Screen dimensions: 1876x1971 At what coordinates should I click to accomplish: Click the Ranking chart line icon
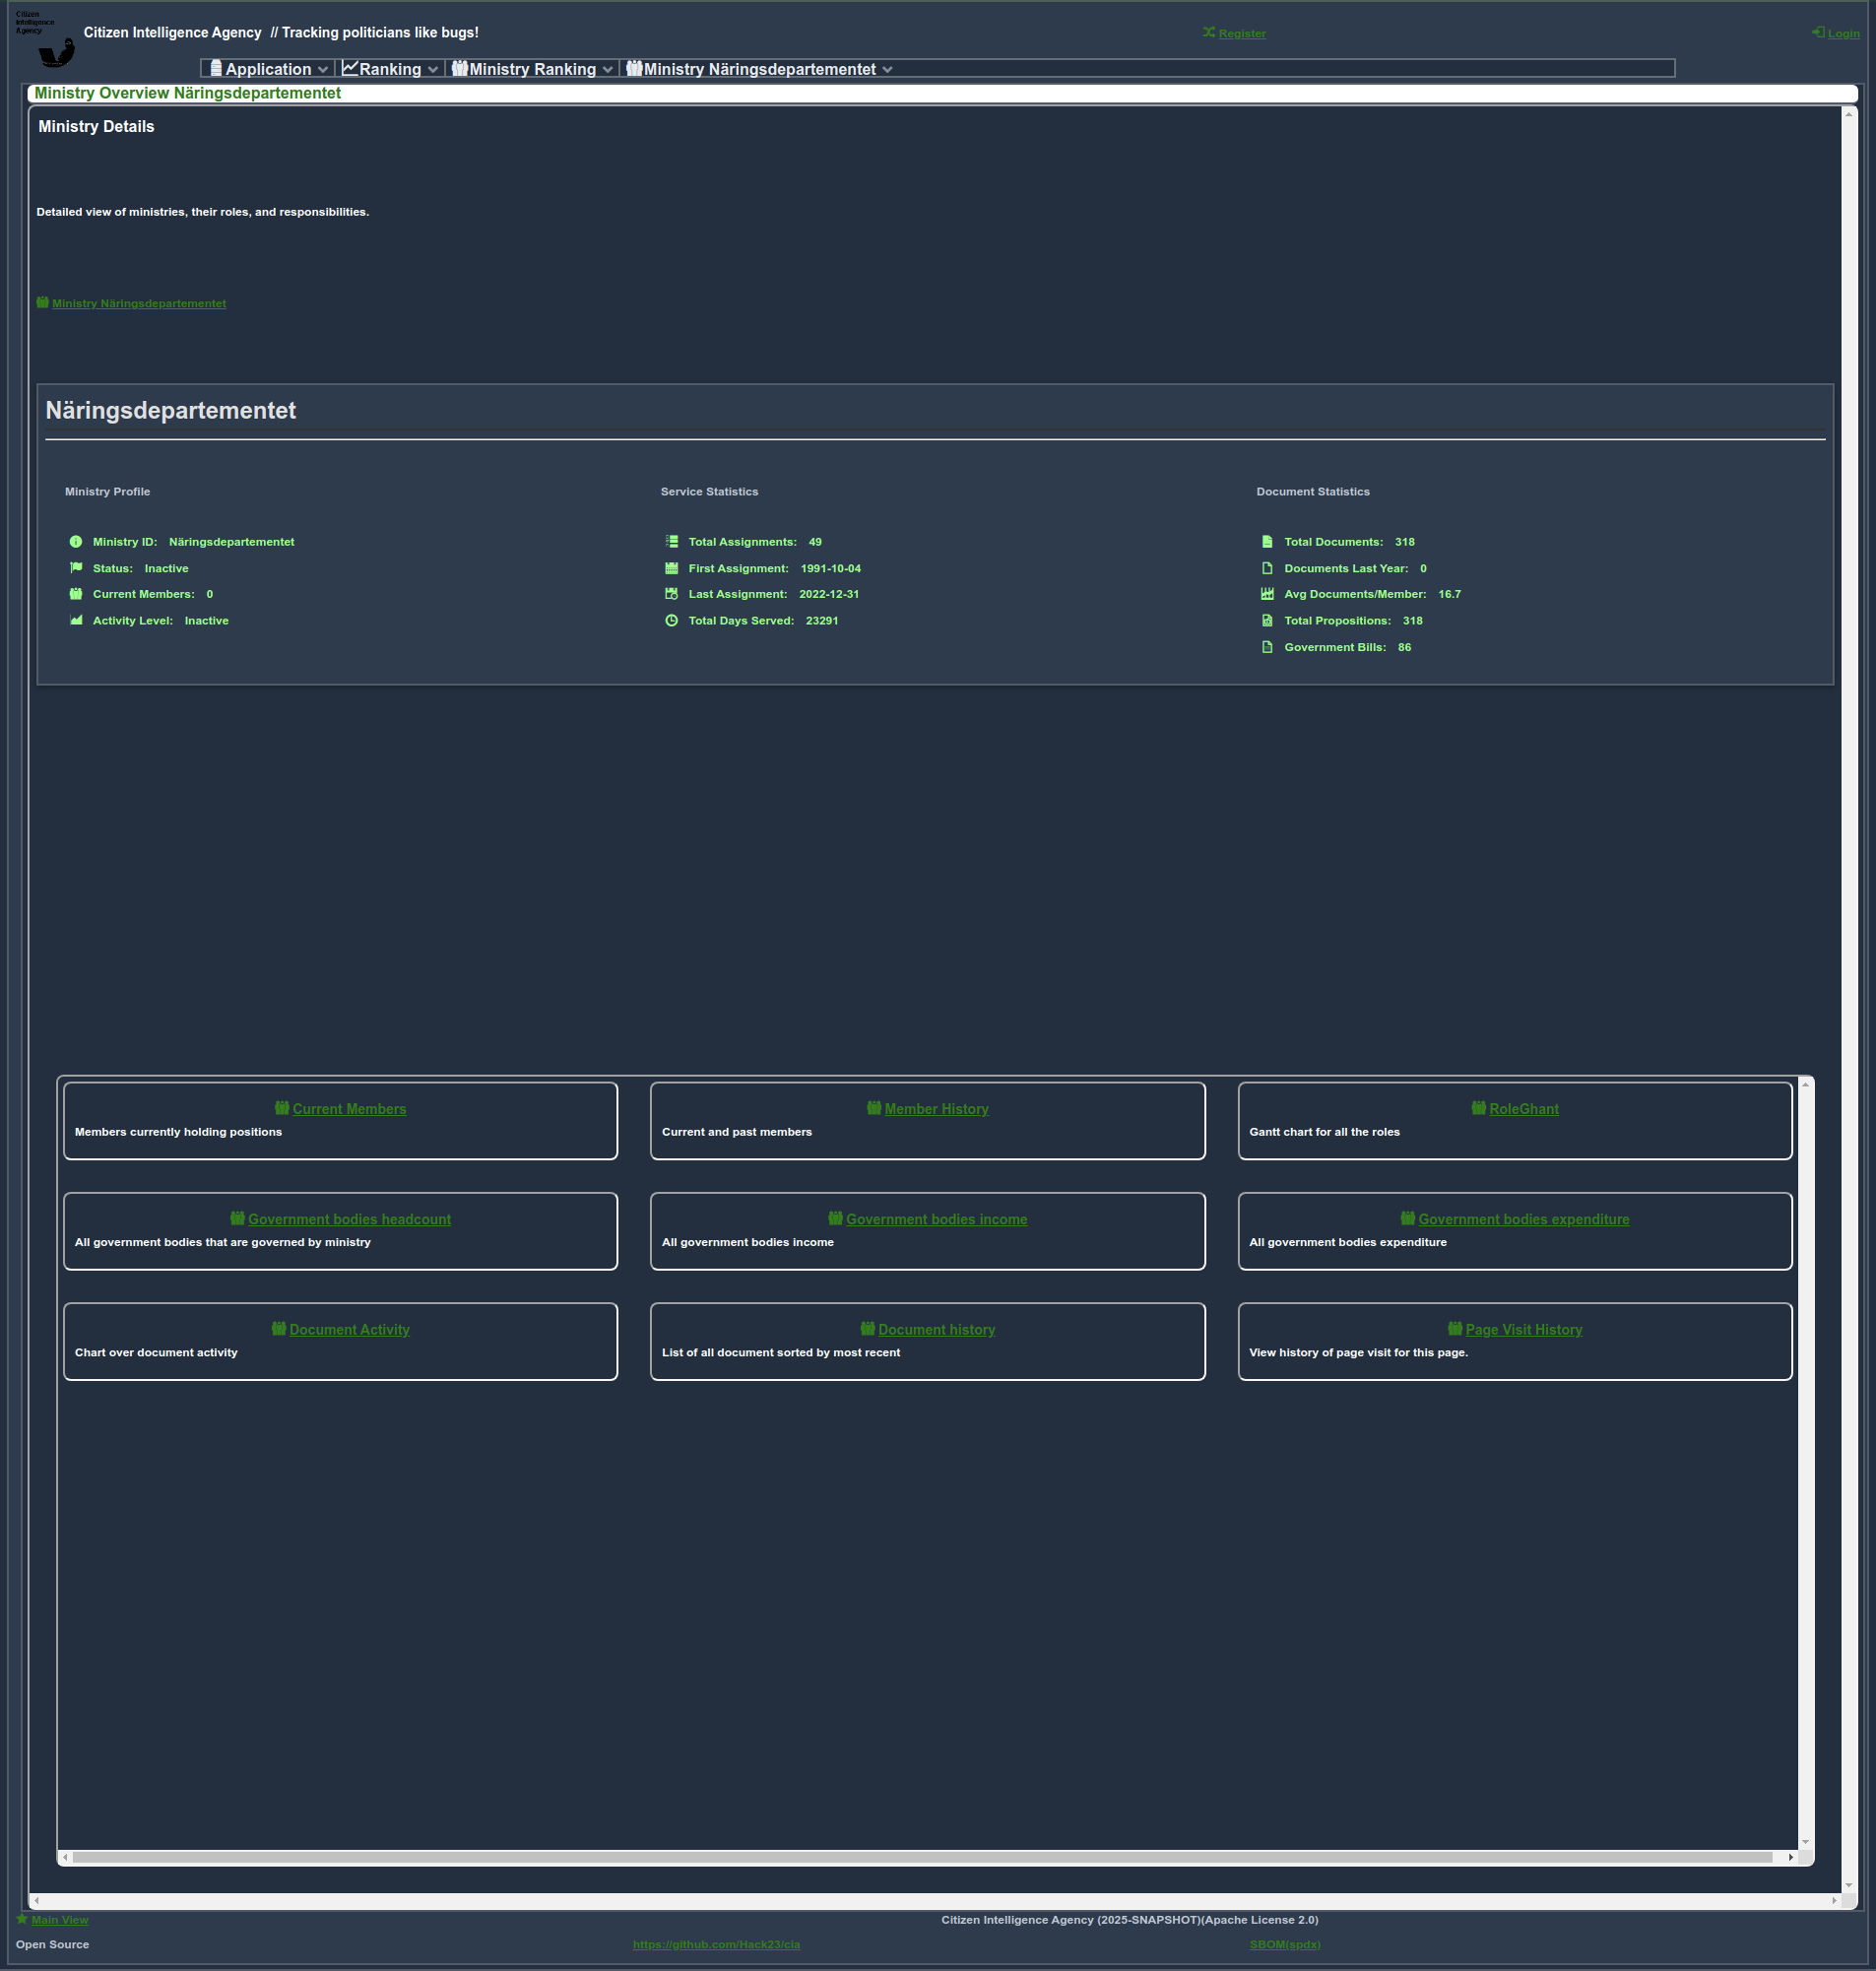[x=350, y=69]
